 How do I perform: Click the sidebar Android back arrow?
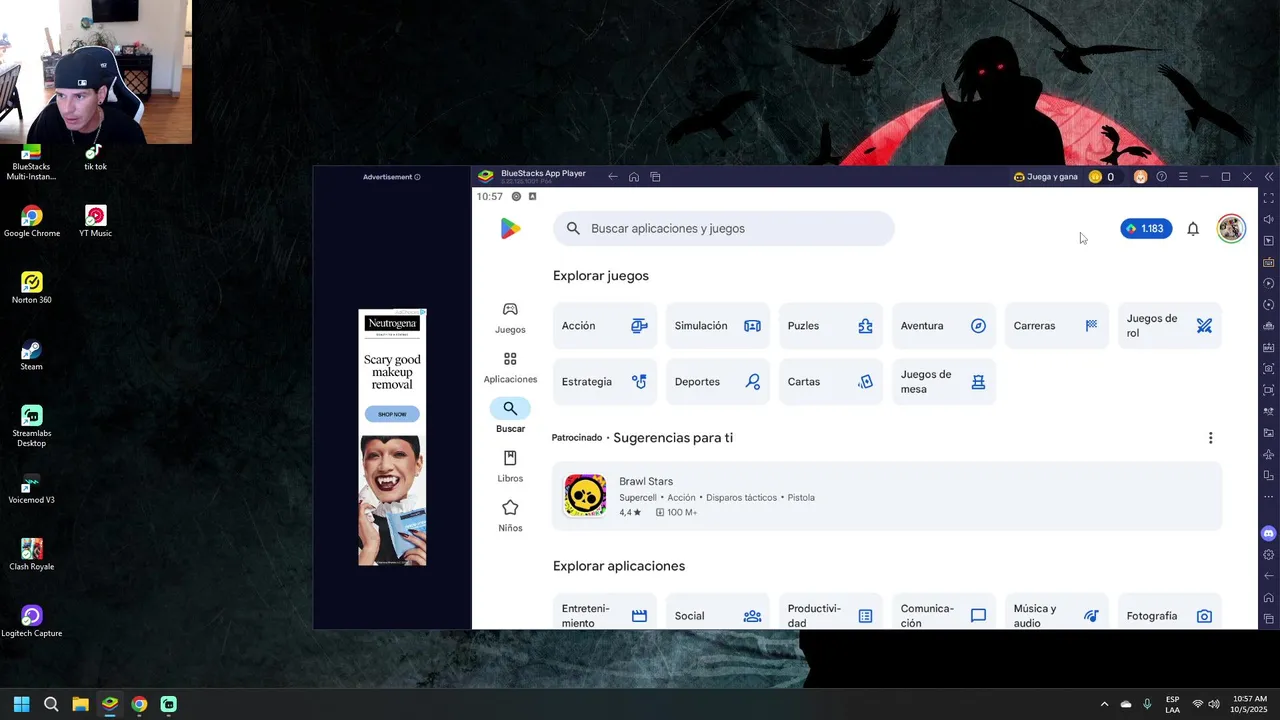click(1269, 576)
